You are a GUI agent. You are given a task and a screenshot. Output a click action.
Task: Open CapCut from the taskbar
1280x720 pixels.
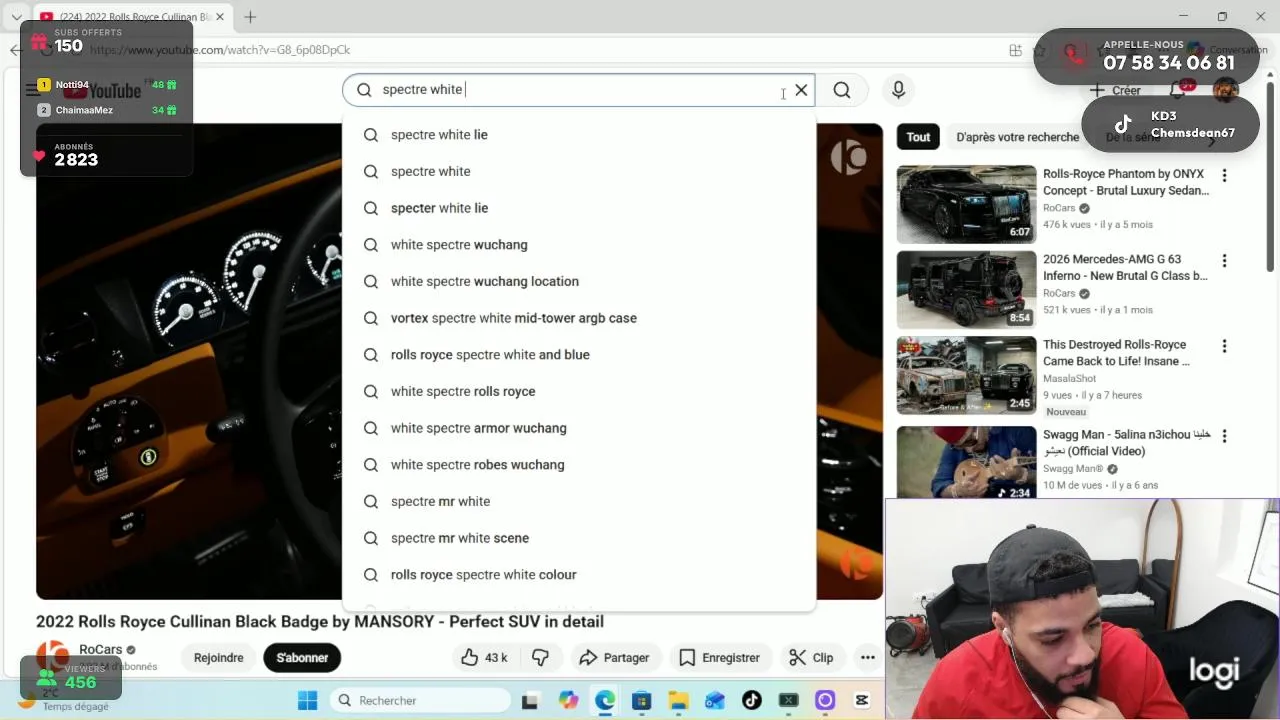tap(862, 700)
